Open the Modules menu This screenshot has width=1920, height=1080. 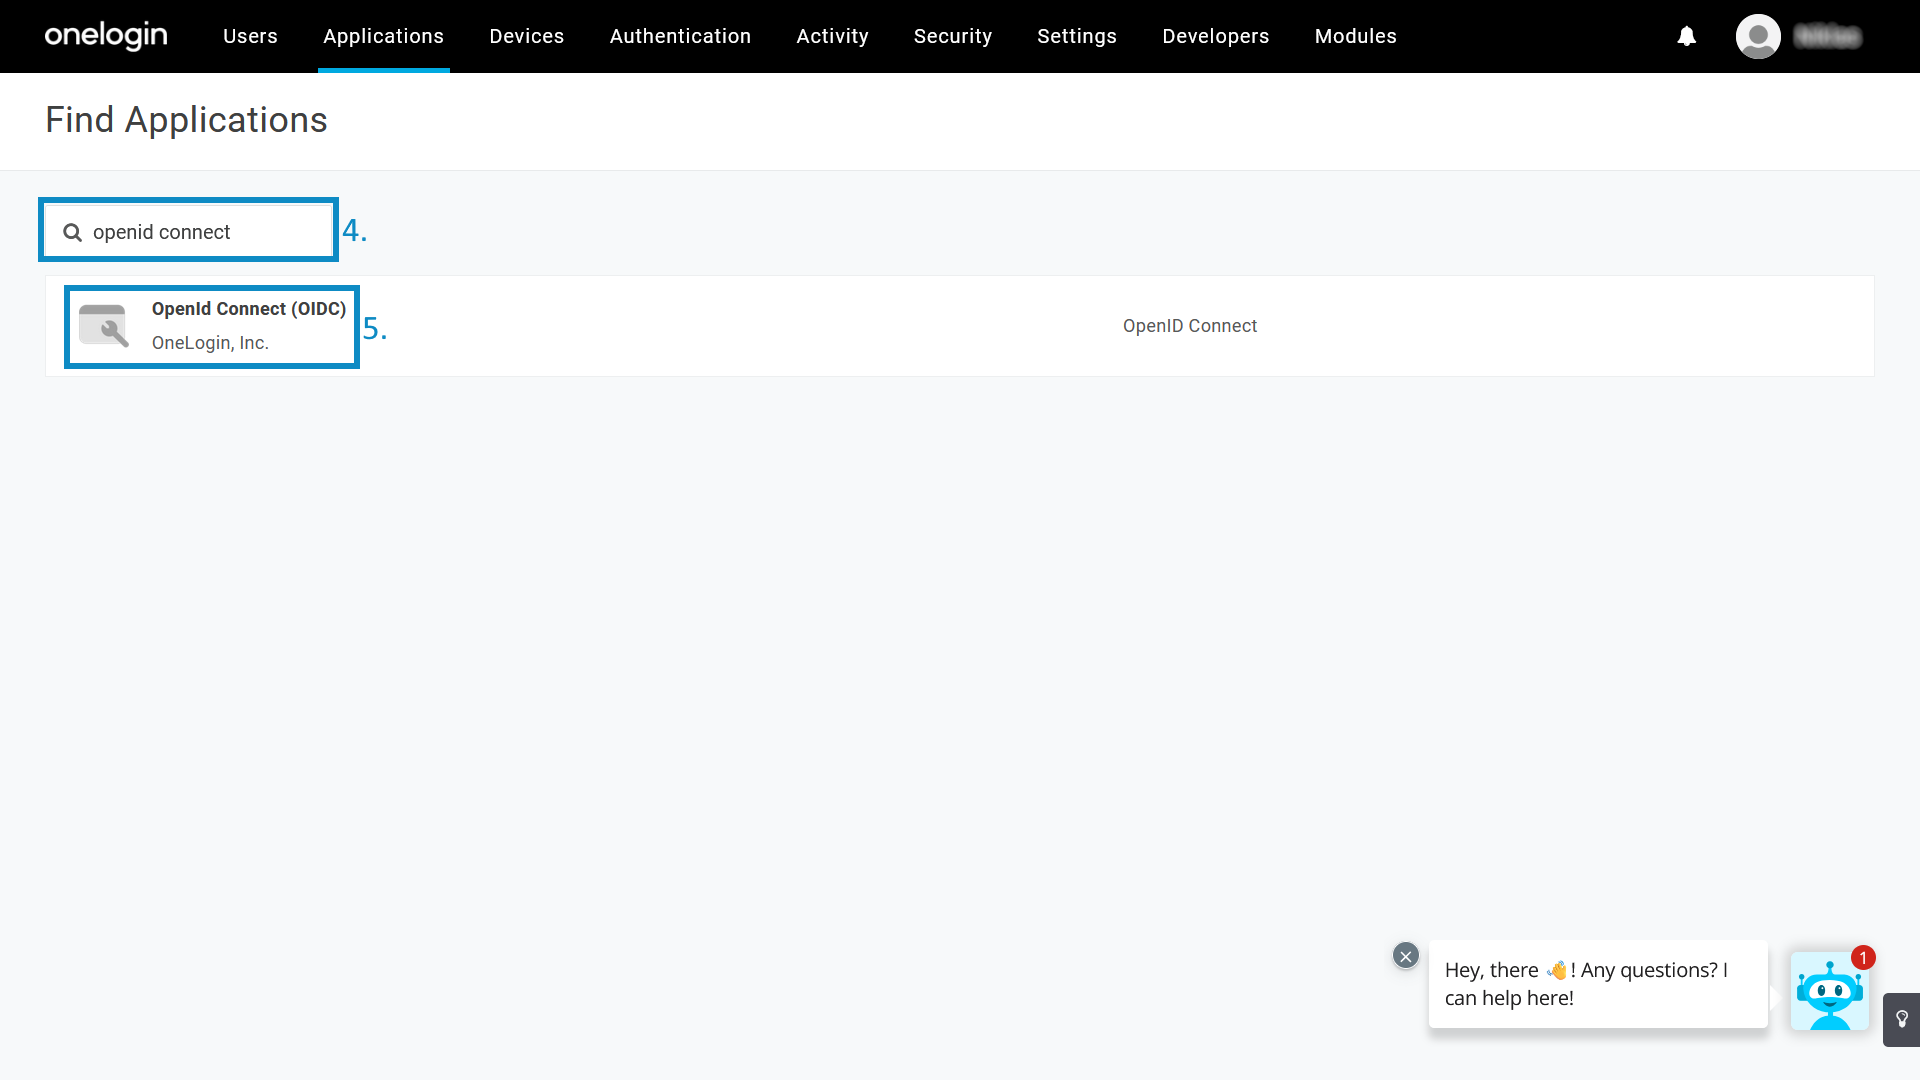pos(1356,36)
